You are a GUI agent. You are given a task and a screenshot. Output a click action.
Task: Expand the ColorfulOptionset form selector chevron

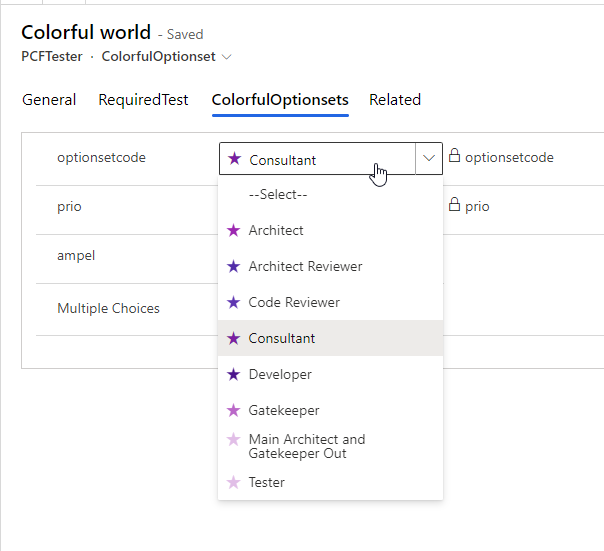tap(227, 57)
